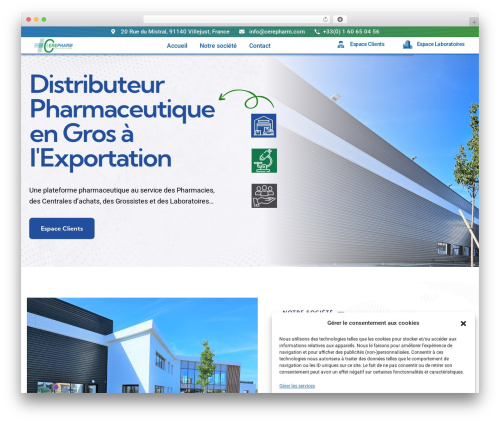The width and height of the screenshot is (500, 423).
Task: Click the 'Une plateforme pharmaceutique' paragraph
Action: (x=122, y=196)
